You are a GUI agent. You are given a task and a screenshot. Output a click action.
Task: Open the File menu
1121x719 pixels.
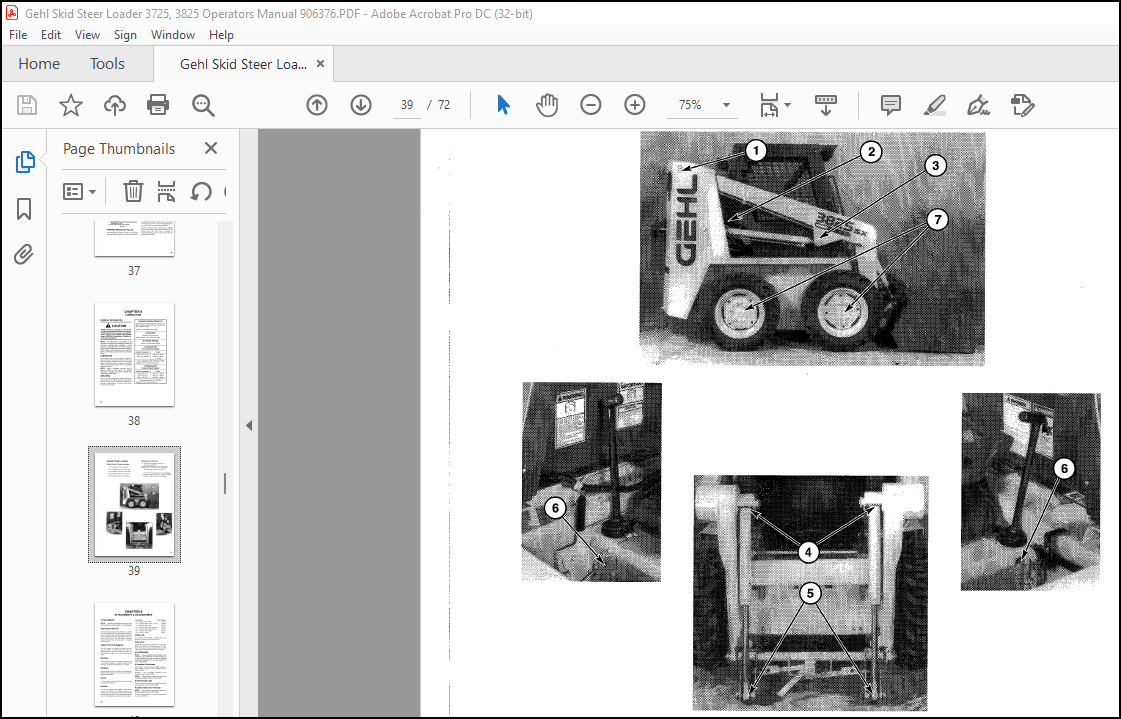[x=18, y=34]
